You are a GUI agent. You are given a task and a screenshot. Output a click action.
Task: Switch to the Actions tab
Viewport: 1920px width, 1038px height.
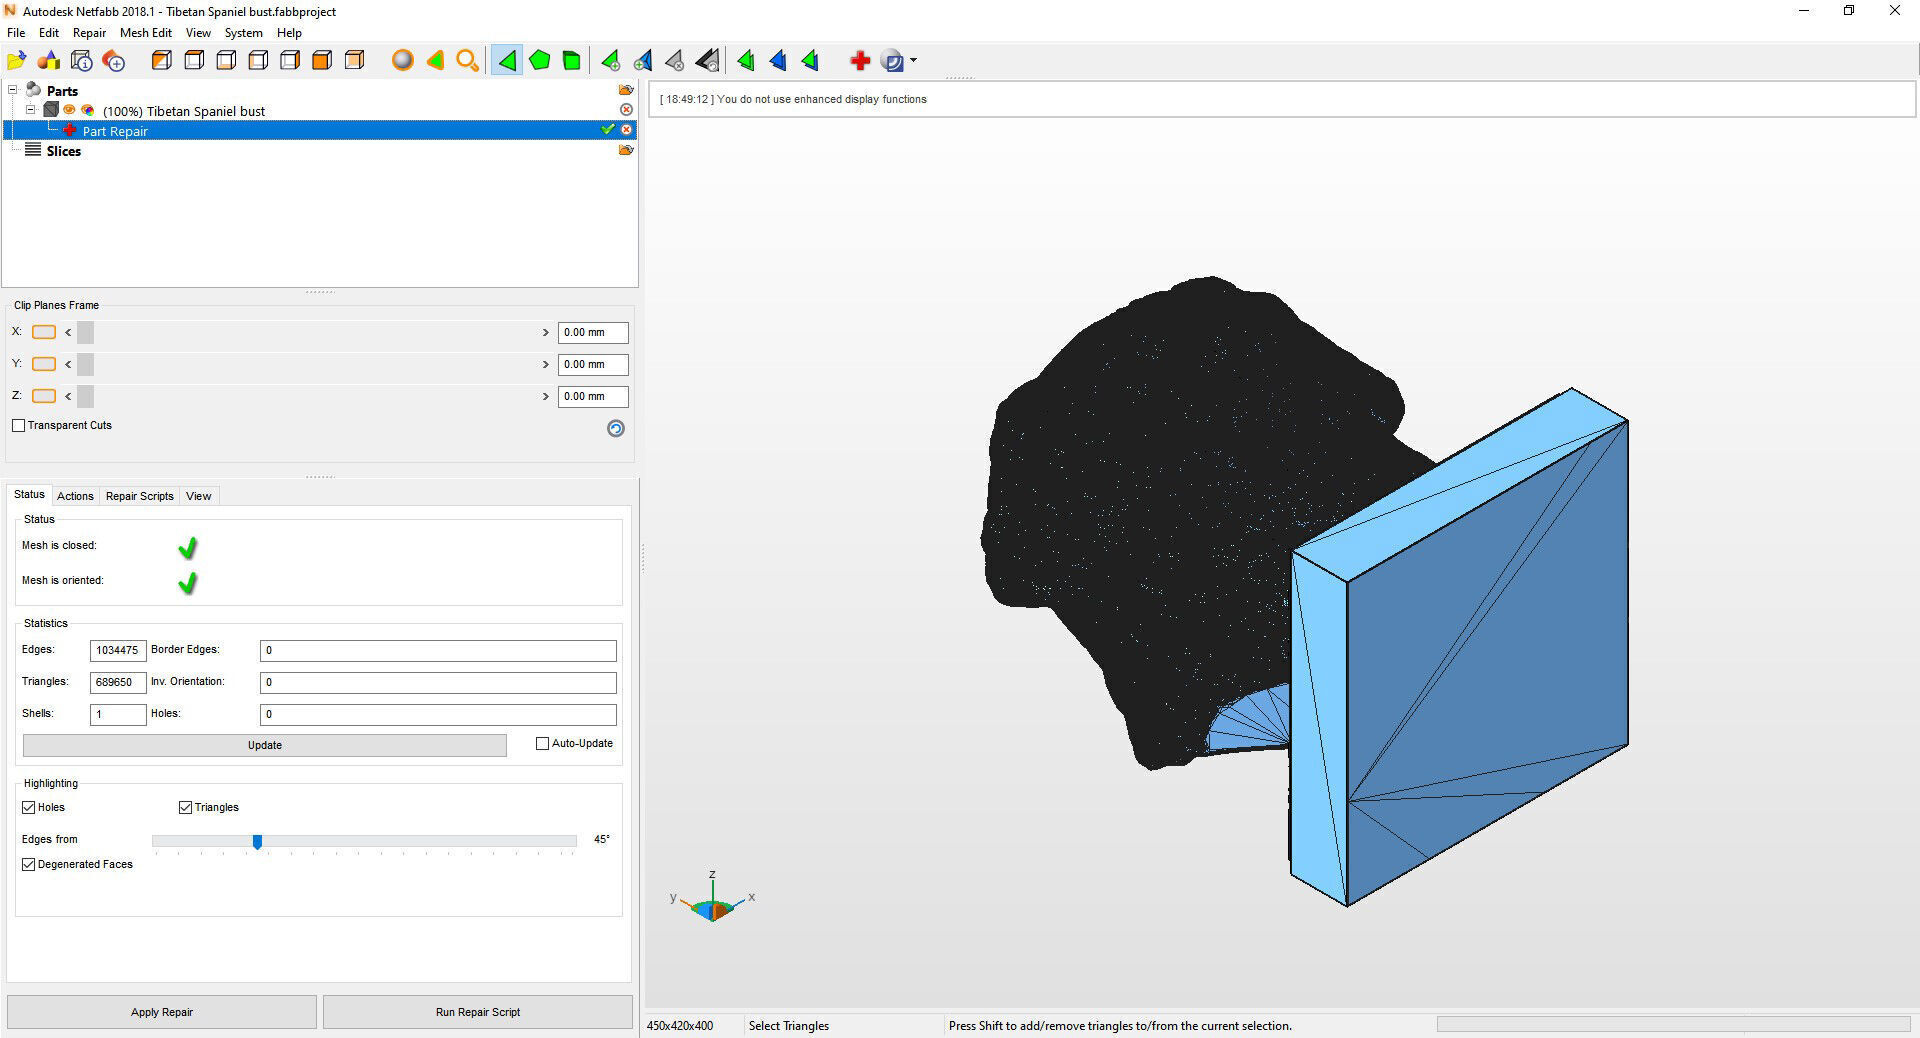pos(75,496)
